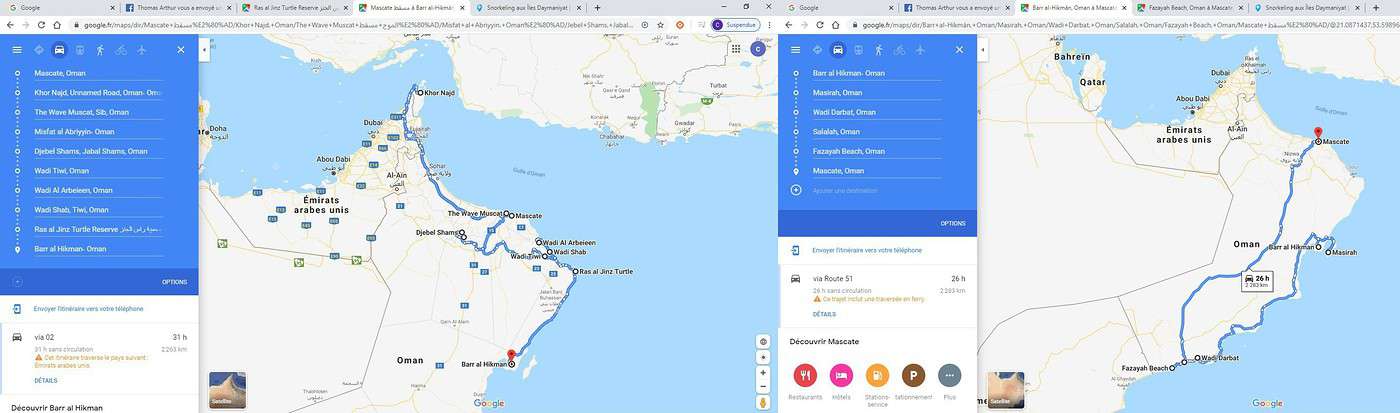Collapse side panel in right Maps window
Screen dimensions: 1400x413
(983, 49)
